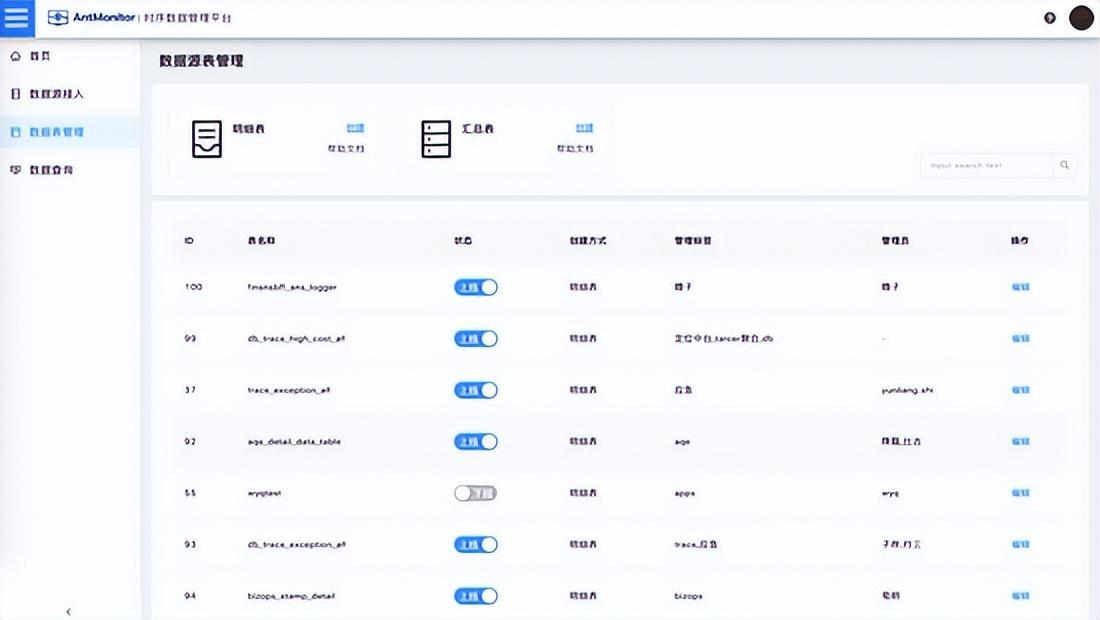
Task: Toggle the status switch for db_trace_high_cost_all
Action: pos(476,339)
